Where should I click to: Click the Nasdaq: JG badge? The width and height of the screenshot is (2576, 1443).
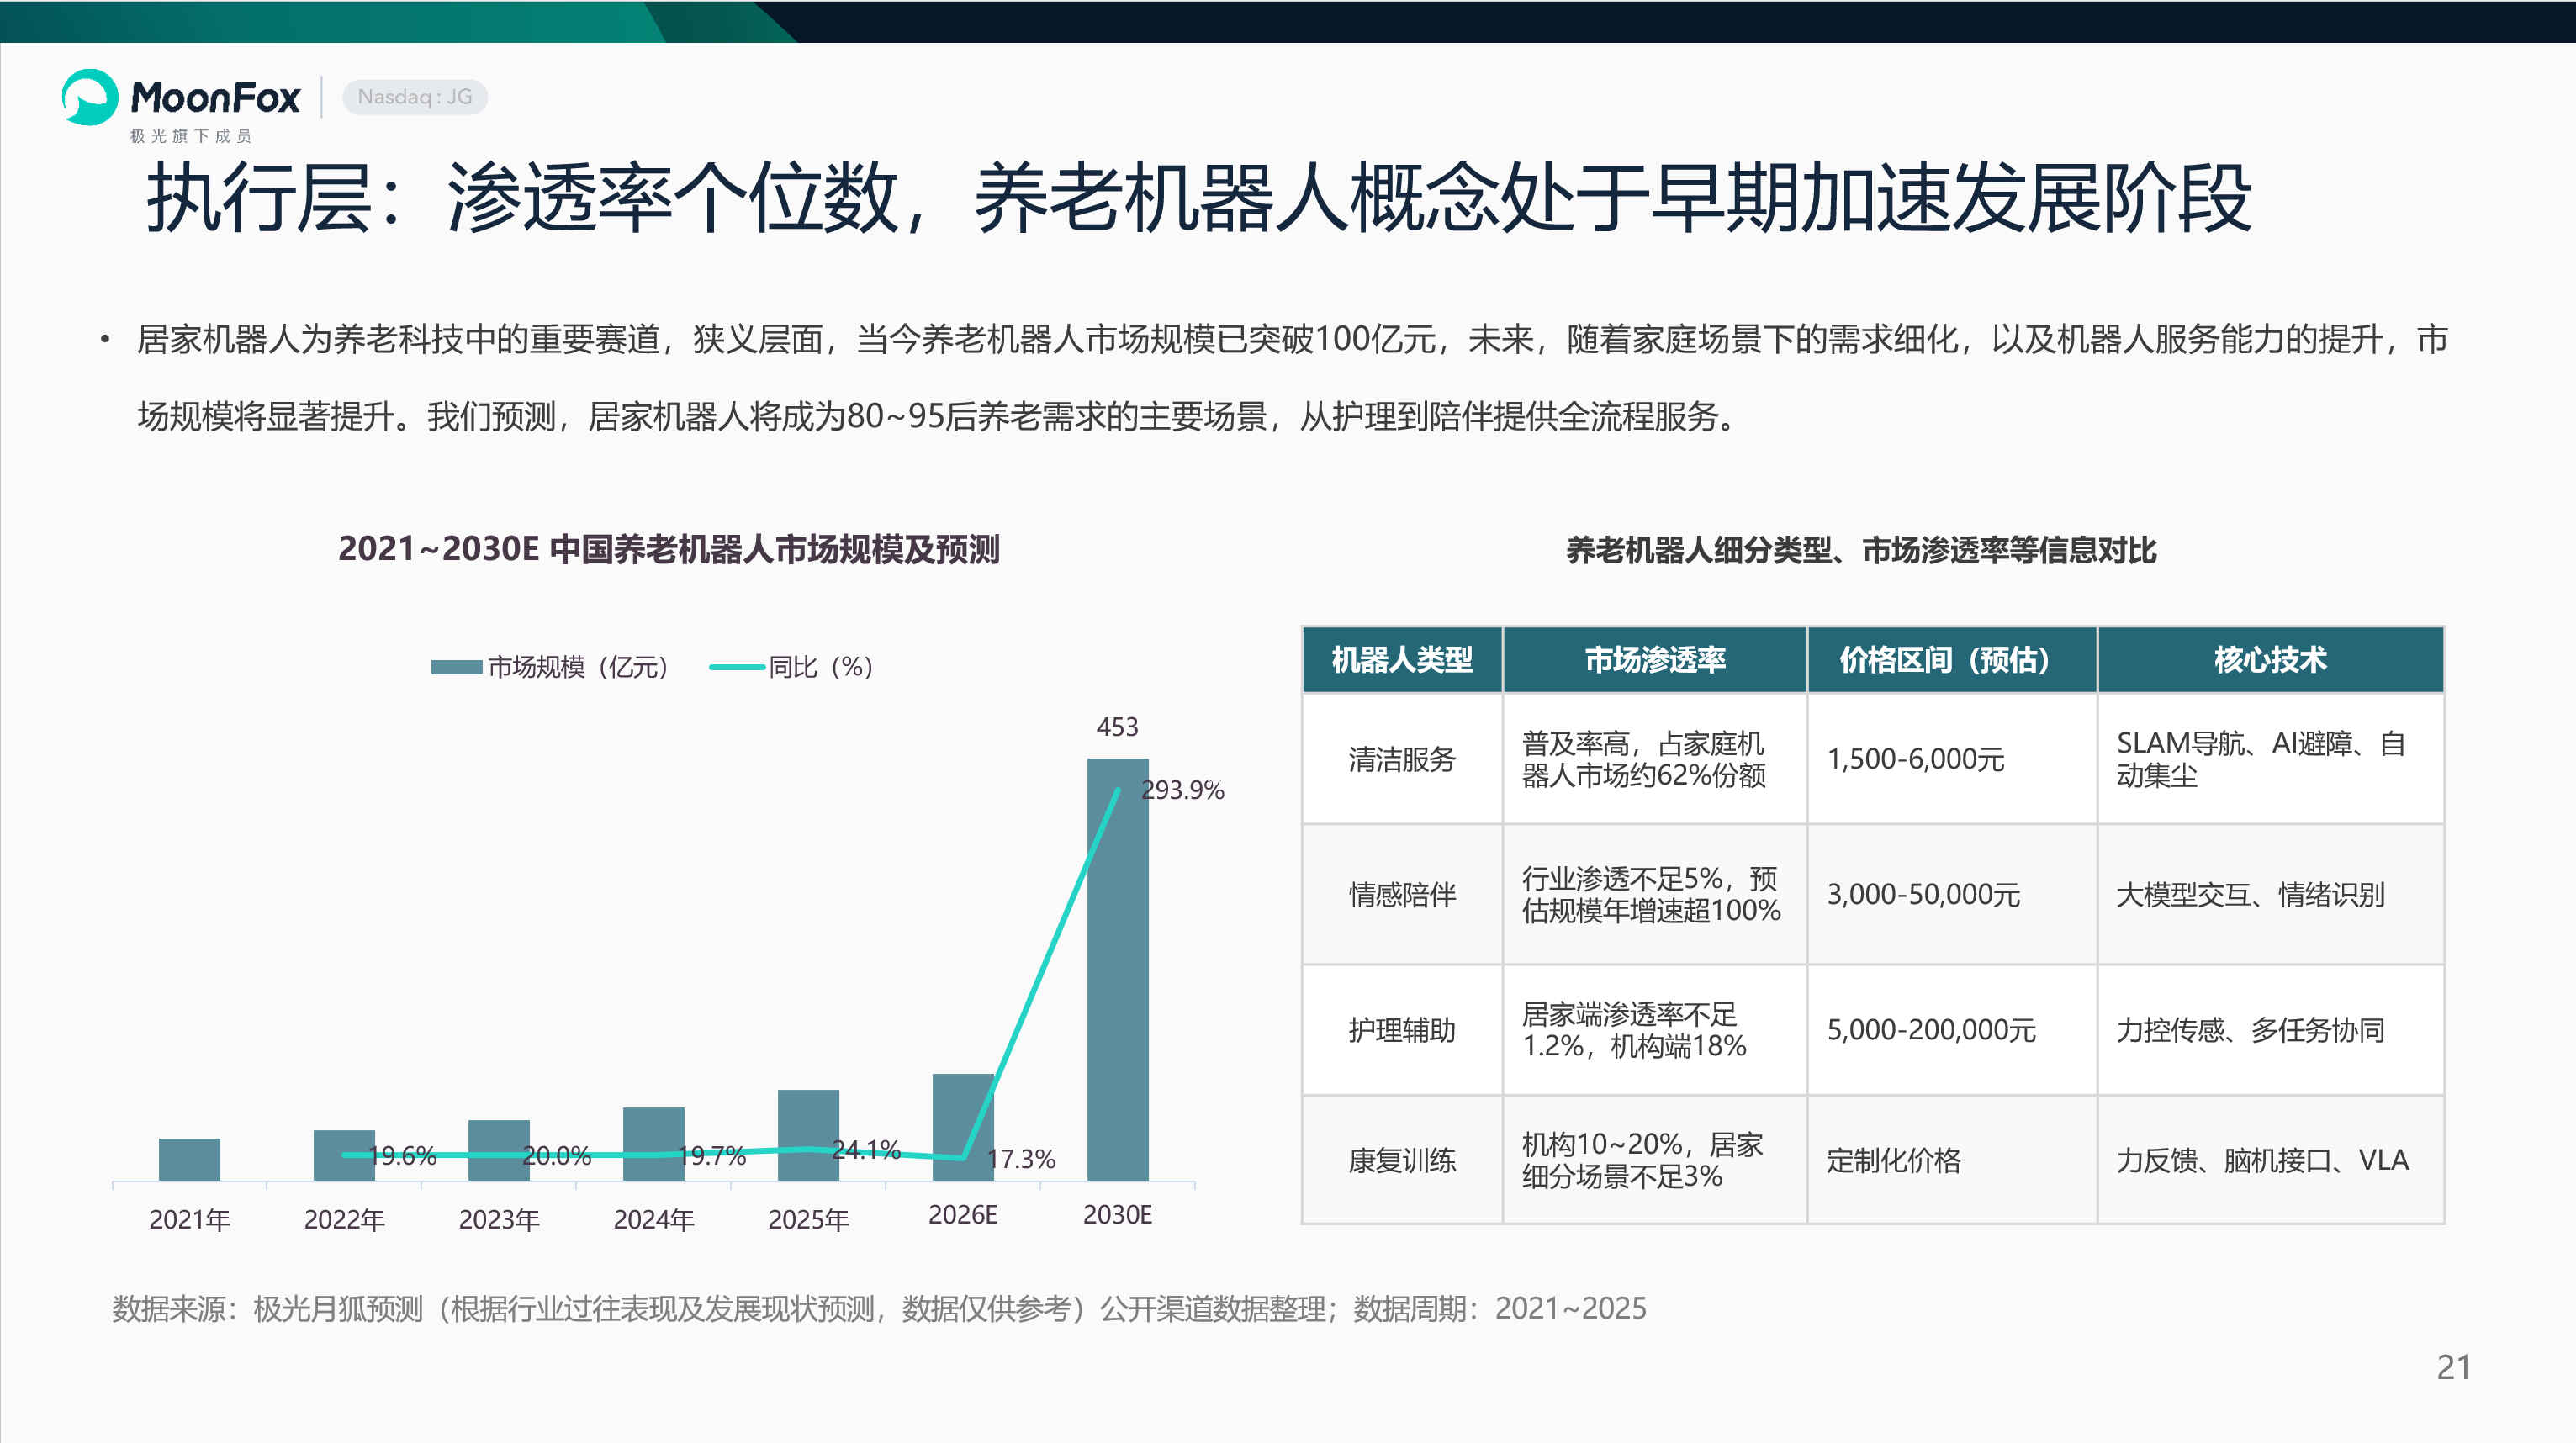pos(415,97)
